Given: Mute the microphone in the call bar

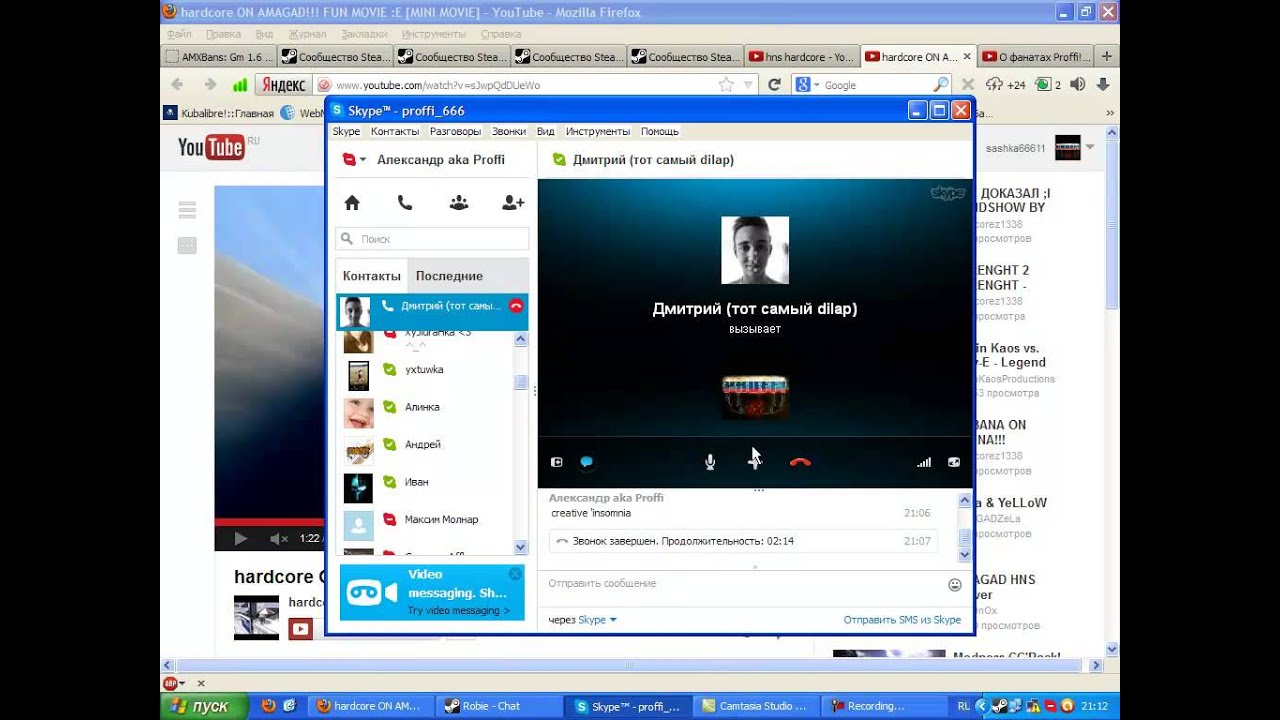Looking at the screenshot, I should (710, 462).
